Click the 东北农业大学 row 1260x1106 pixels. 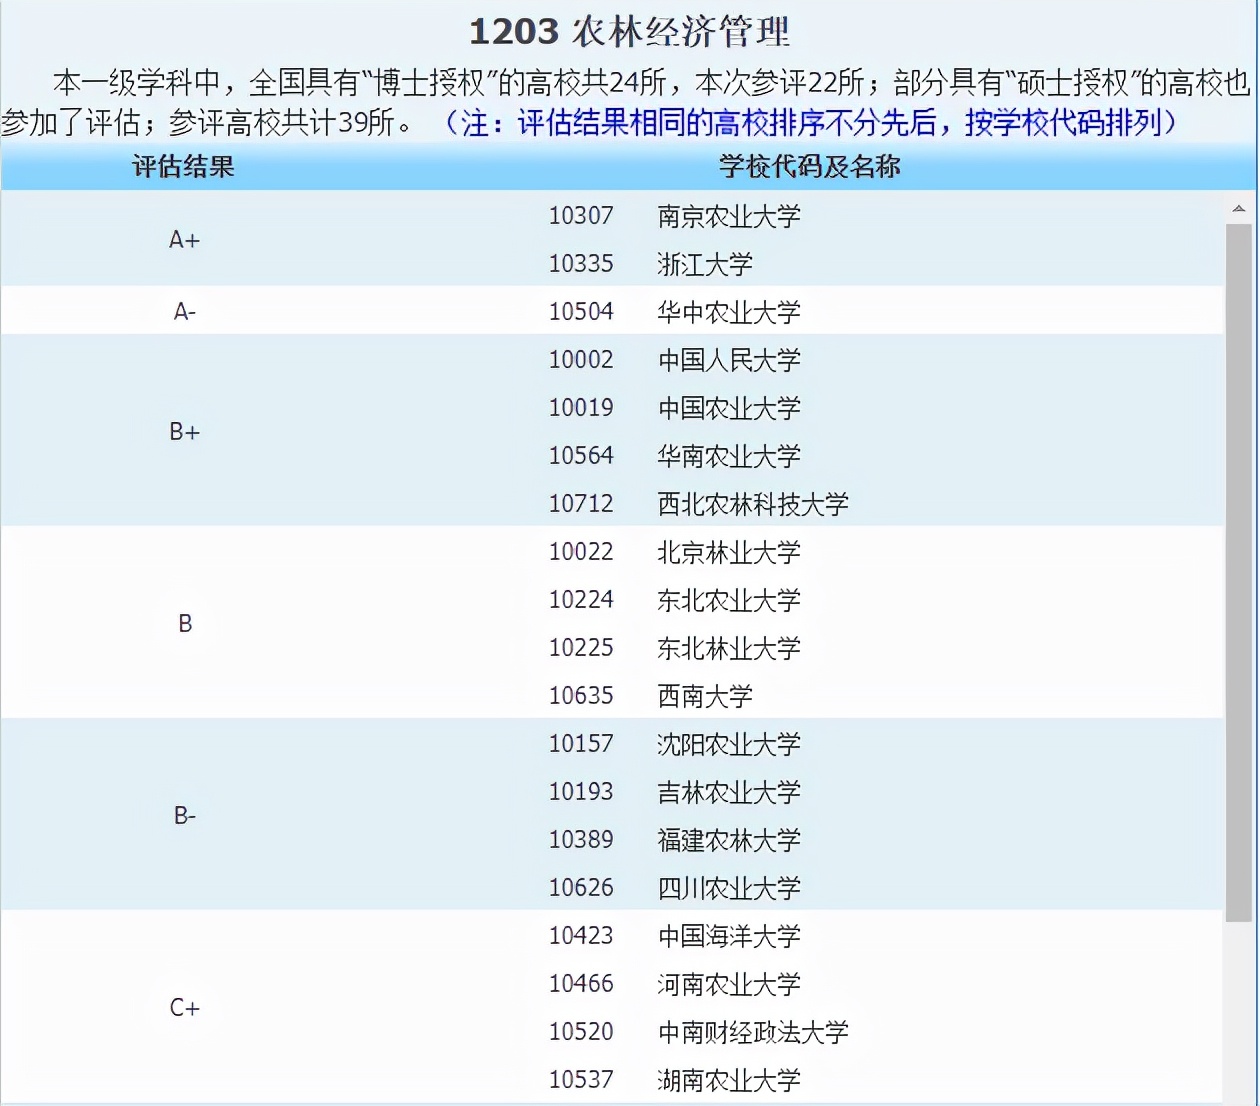[x=728, y=600]
